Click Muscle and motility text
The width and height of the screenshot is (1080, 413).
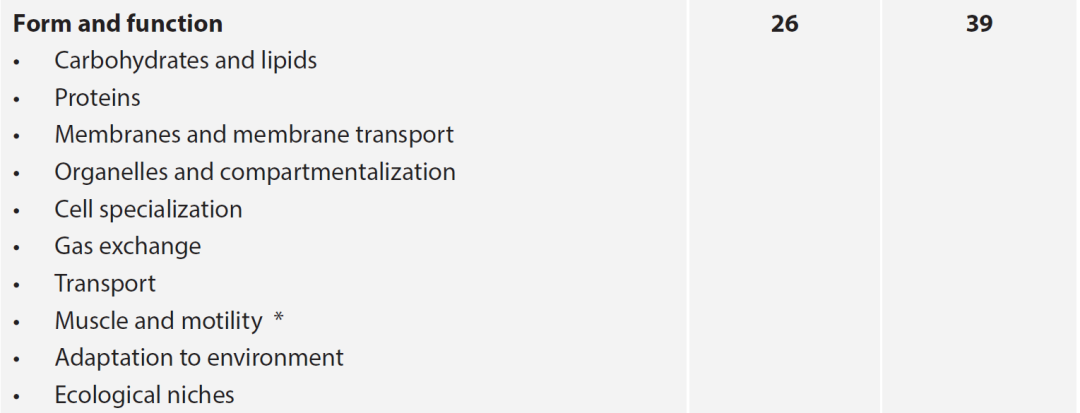click(x=158, y=321)
